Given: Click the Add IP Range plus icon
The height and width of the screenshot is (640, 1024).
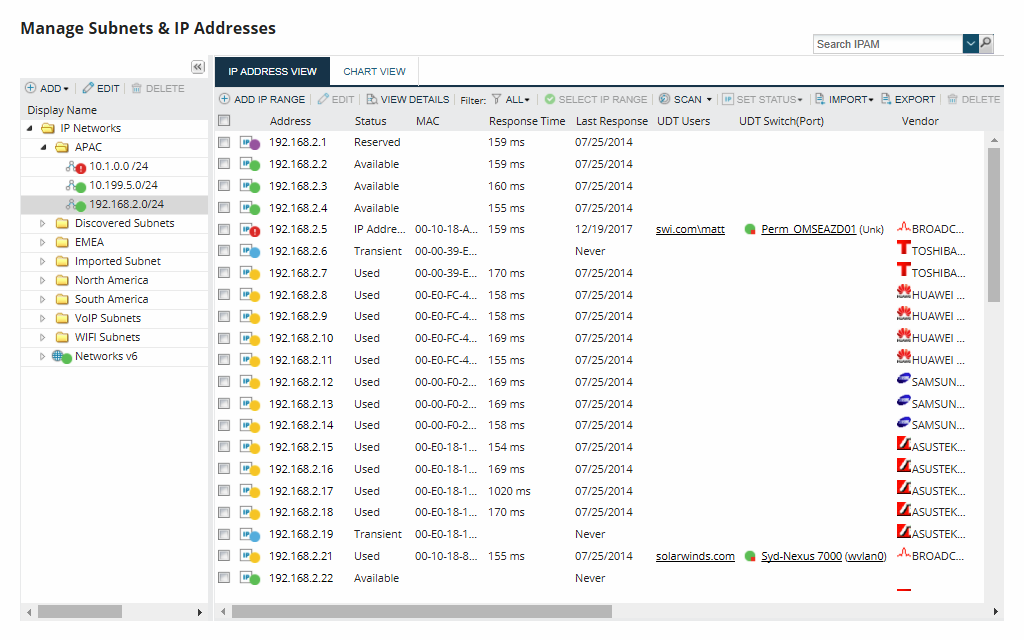Looking at the screenshot, I should (x=224, y=99).
